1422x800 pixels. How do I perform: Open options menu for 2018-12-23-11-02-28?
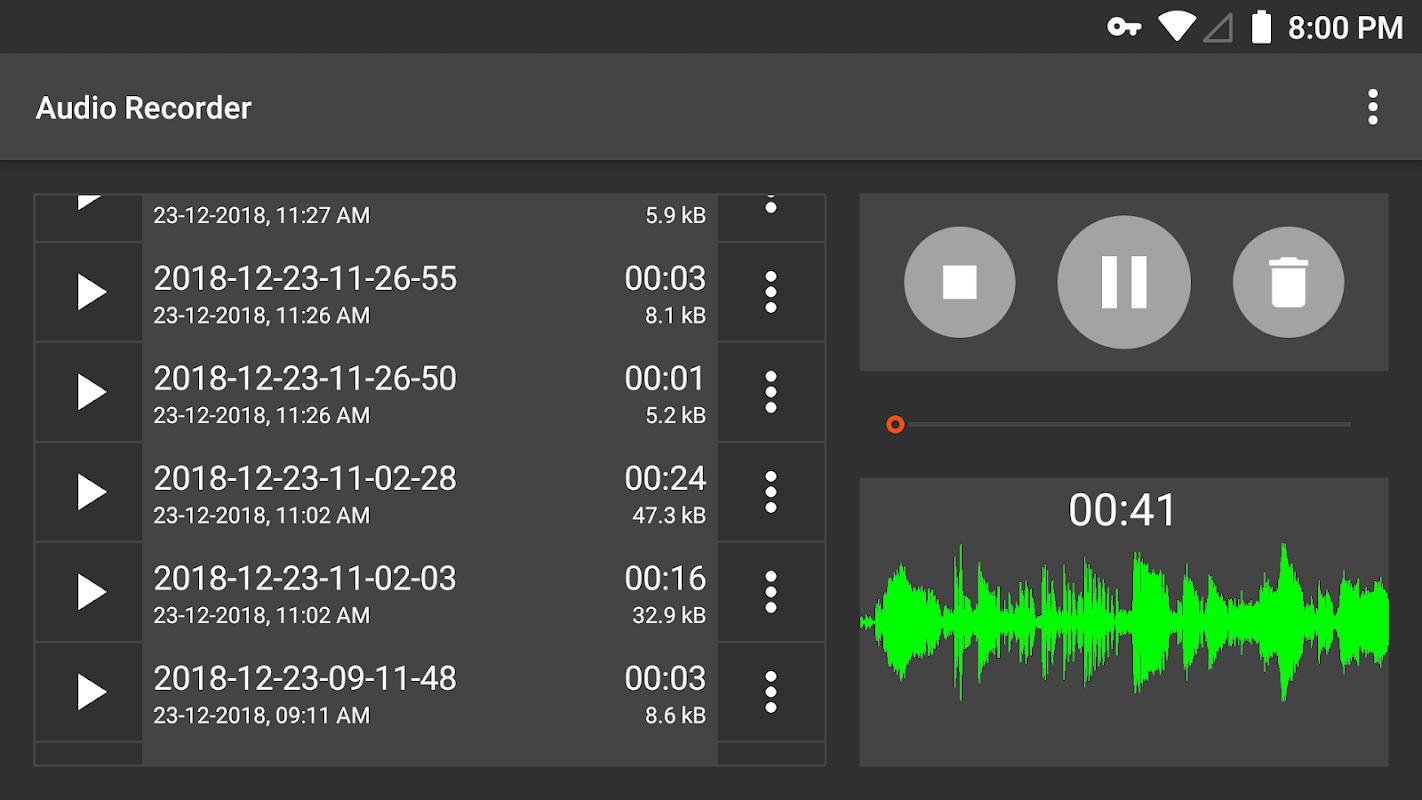(x=771, y=492)
